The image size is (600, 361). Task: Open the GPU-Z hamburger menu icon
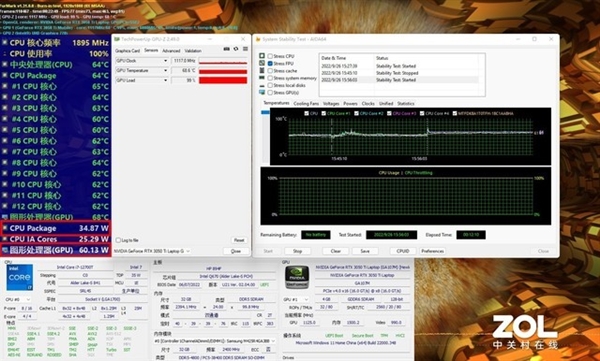(x=245, y=49)
